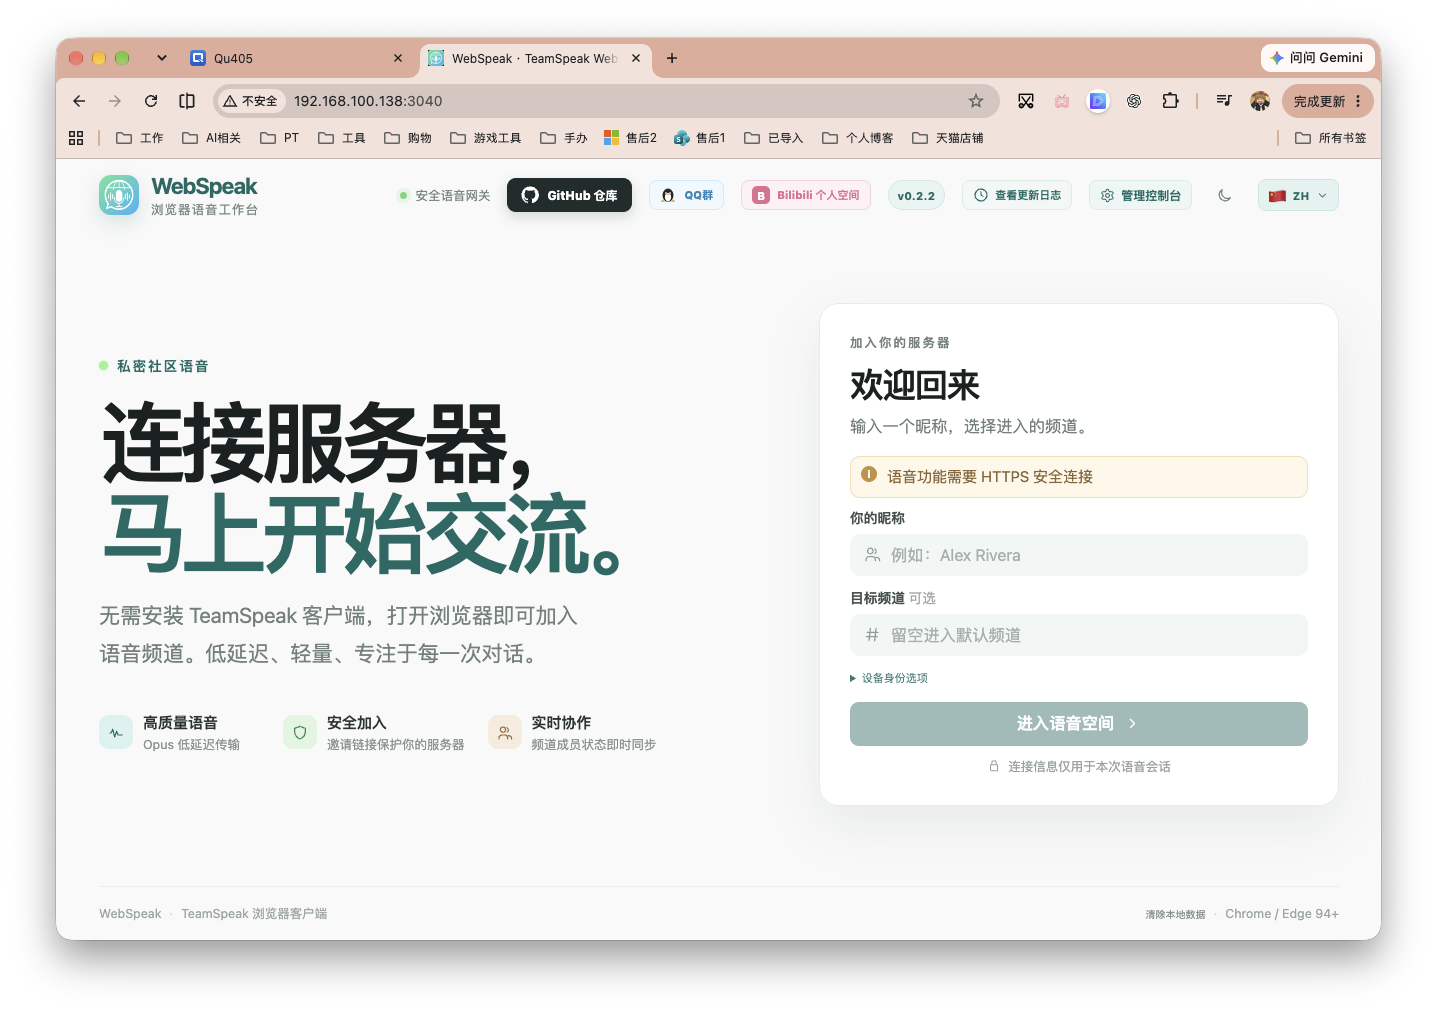Click the pink Bilibili extension icon
Screen dimensions: 1437x1014
coord(1062,101)
